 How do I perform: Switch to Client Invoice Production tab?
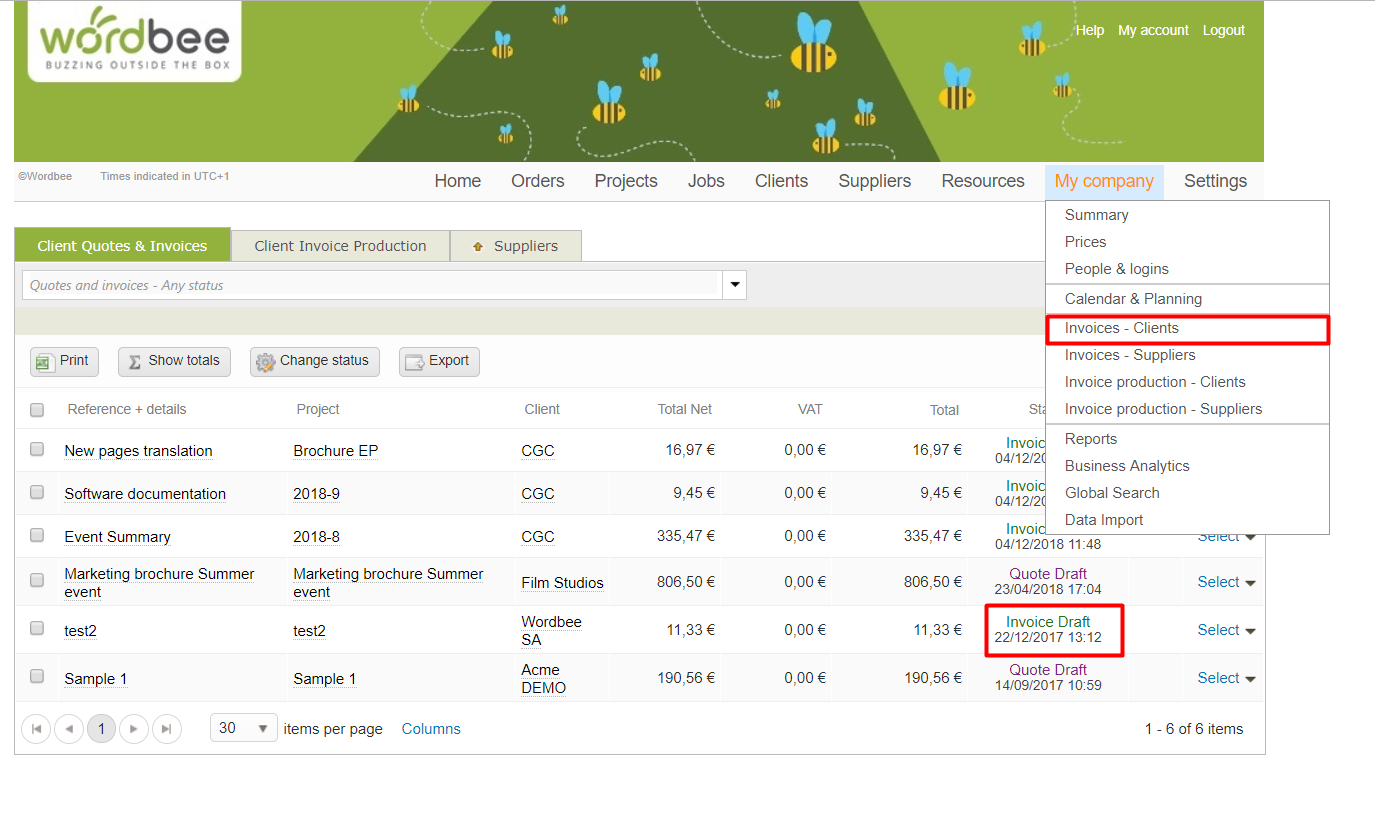(x=340, y=246)
